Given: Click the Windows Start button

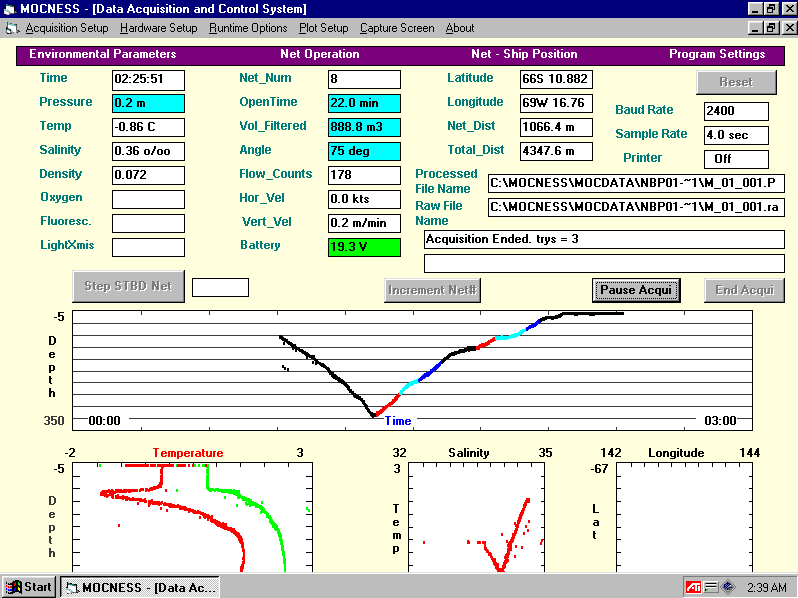Looking at the screenshot, I should click(30, 587).
